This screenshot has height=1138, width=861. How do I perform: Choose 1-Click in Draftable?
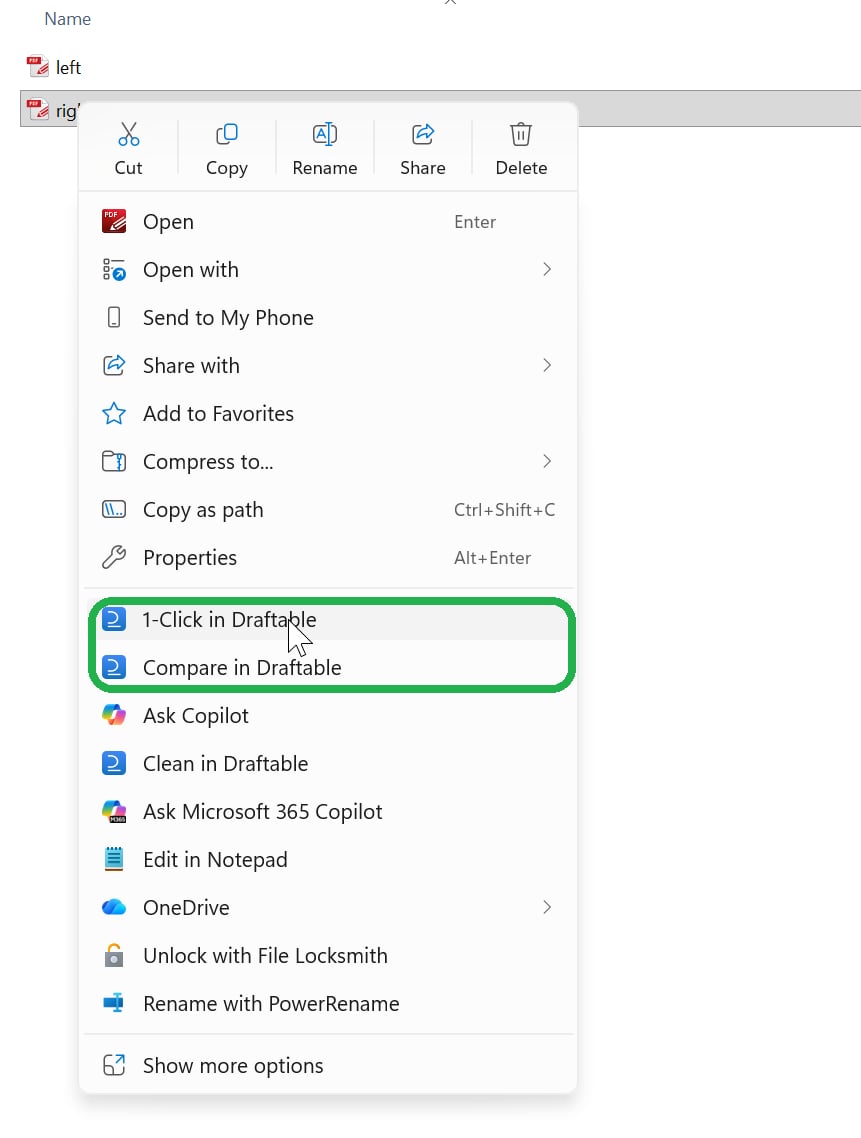[328, 619]
